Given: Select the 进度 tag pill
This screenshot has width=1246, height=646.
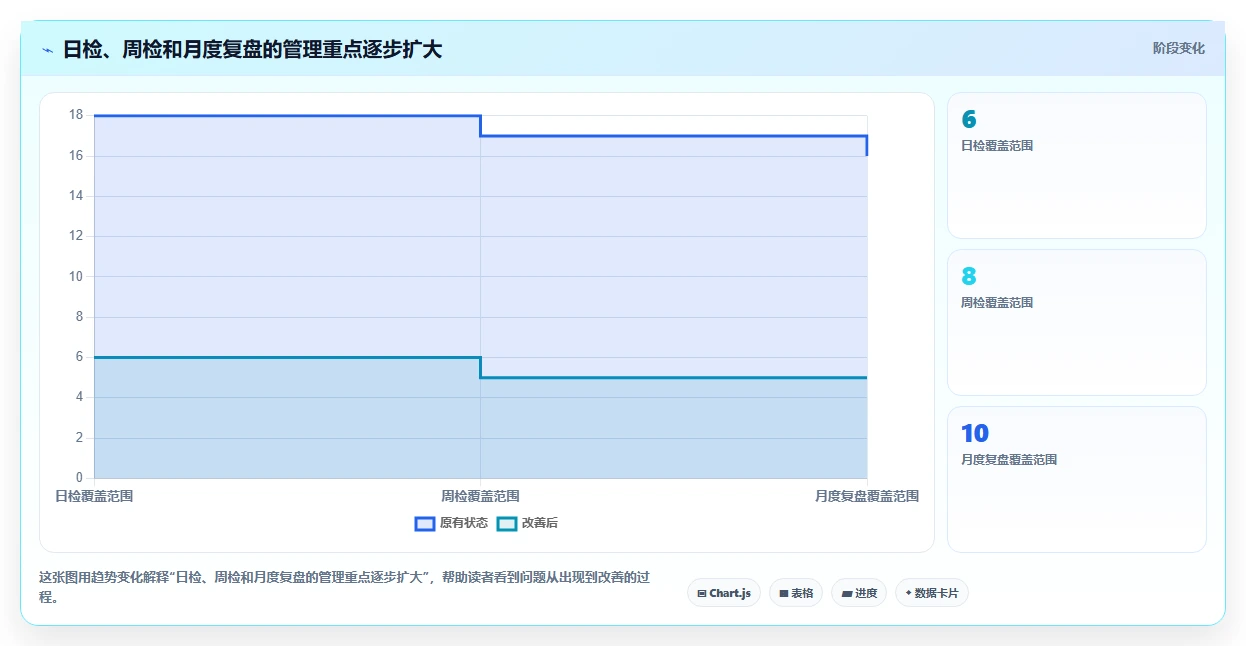Looking at the screenshot, I should (x=859, y=593).
